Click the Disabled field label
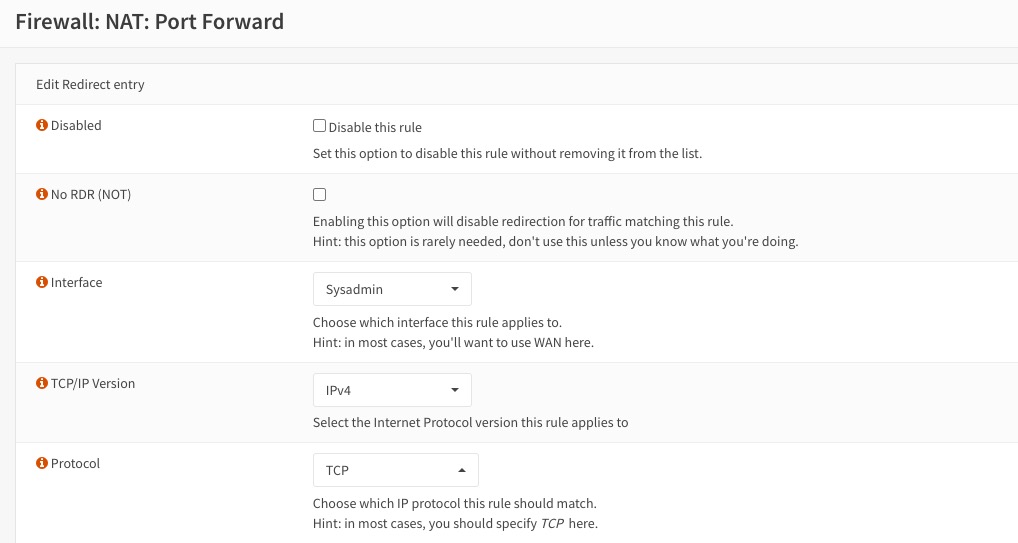This screenshot has width=1018, height=543. click(76, 125)
